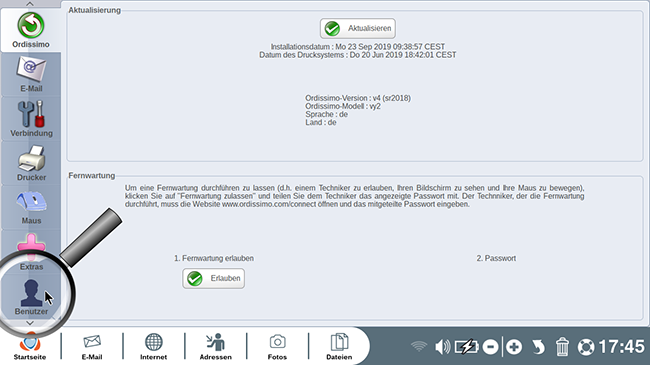The width and height of the screenshot is (650, 365).
Task: Open Adressen from the bottom app bar
Action: [216, 347]
